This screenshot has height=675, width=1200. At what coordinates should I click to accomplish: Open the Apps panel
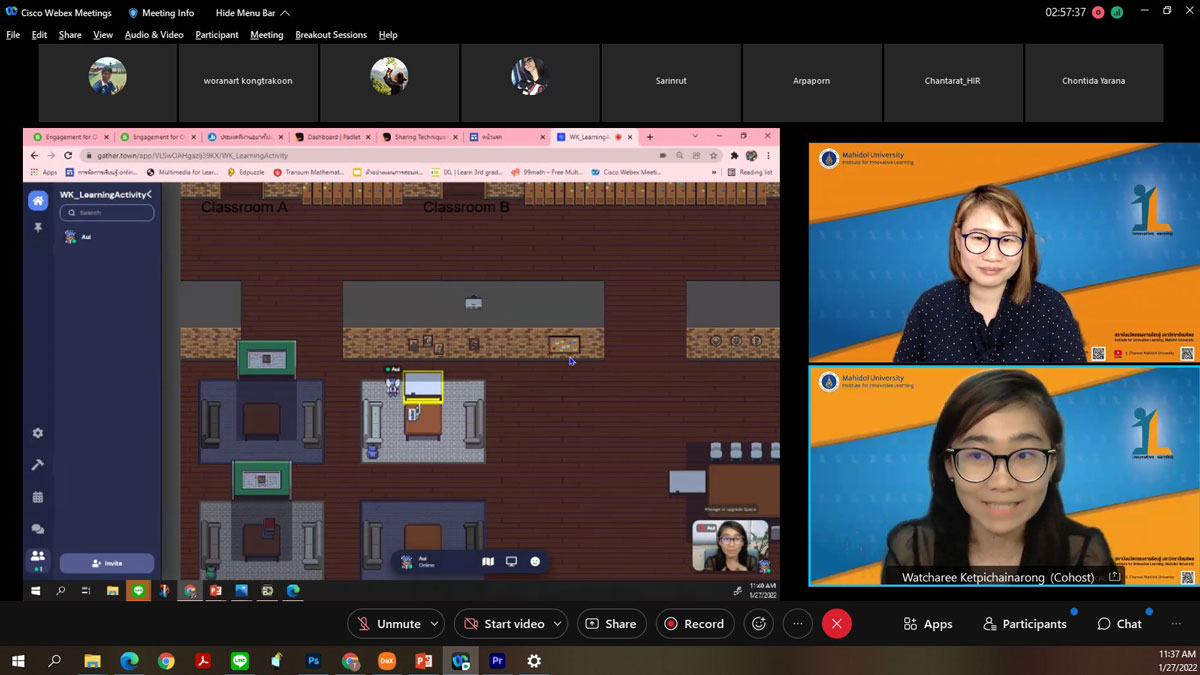(927, 624)
